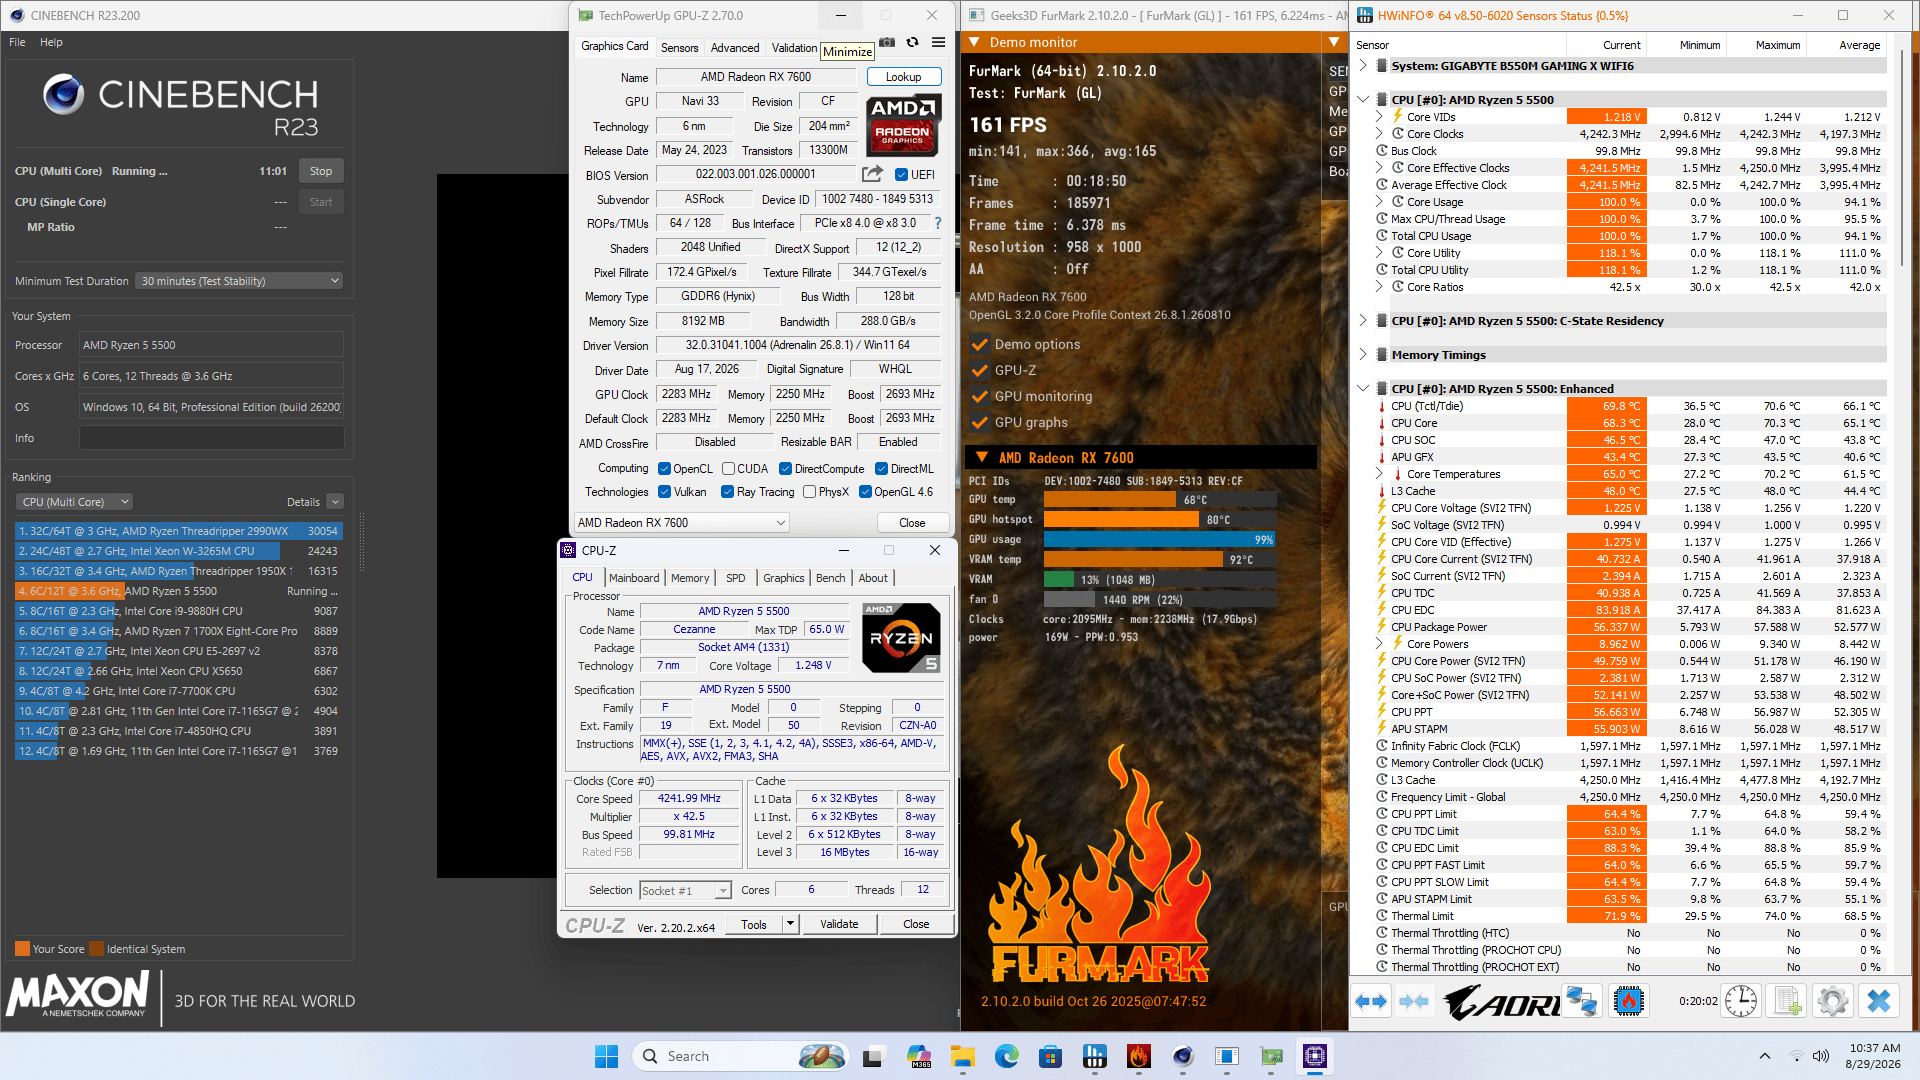This screenshot has width=1920, height=1080.
Task: Click the GPU-Z refresh icon
Action: point(912,43)
